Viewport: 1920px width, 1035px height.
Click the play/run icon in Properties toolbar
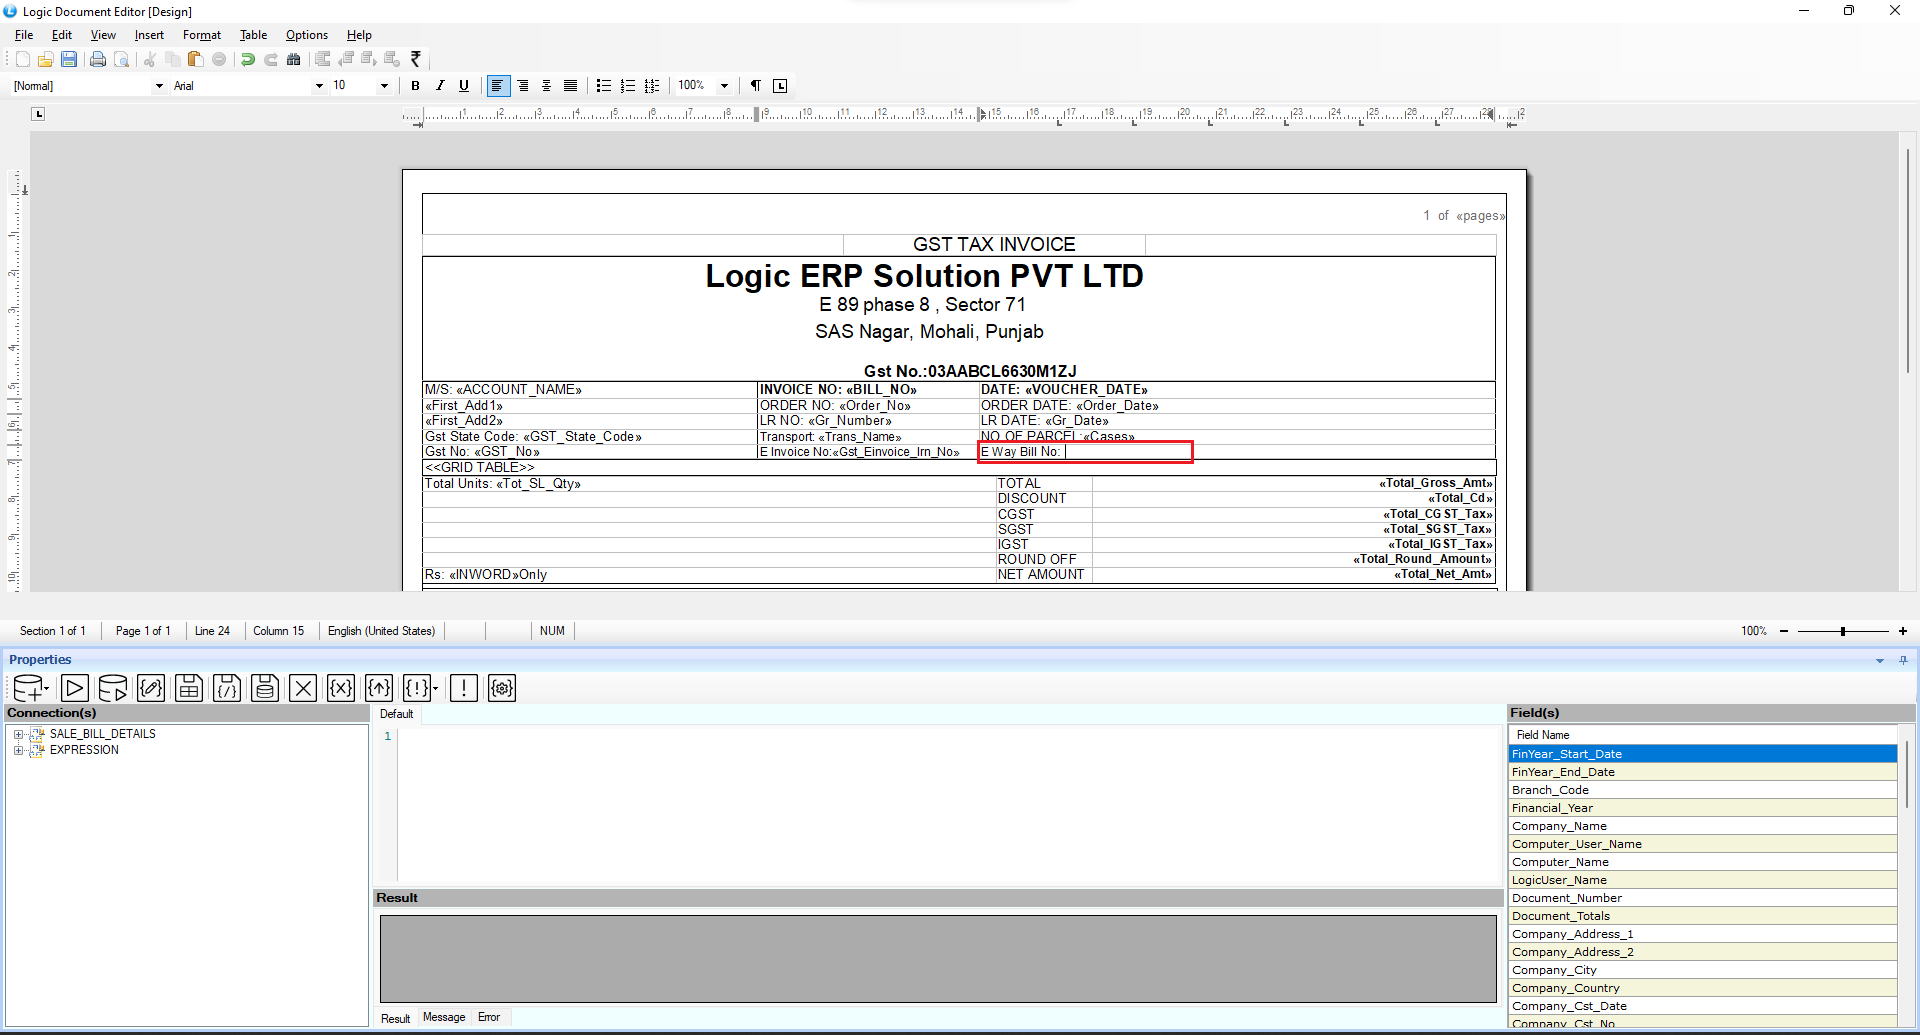[74, 688]
